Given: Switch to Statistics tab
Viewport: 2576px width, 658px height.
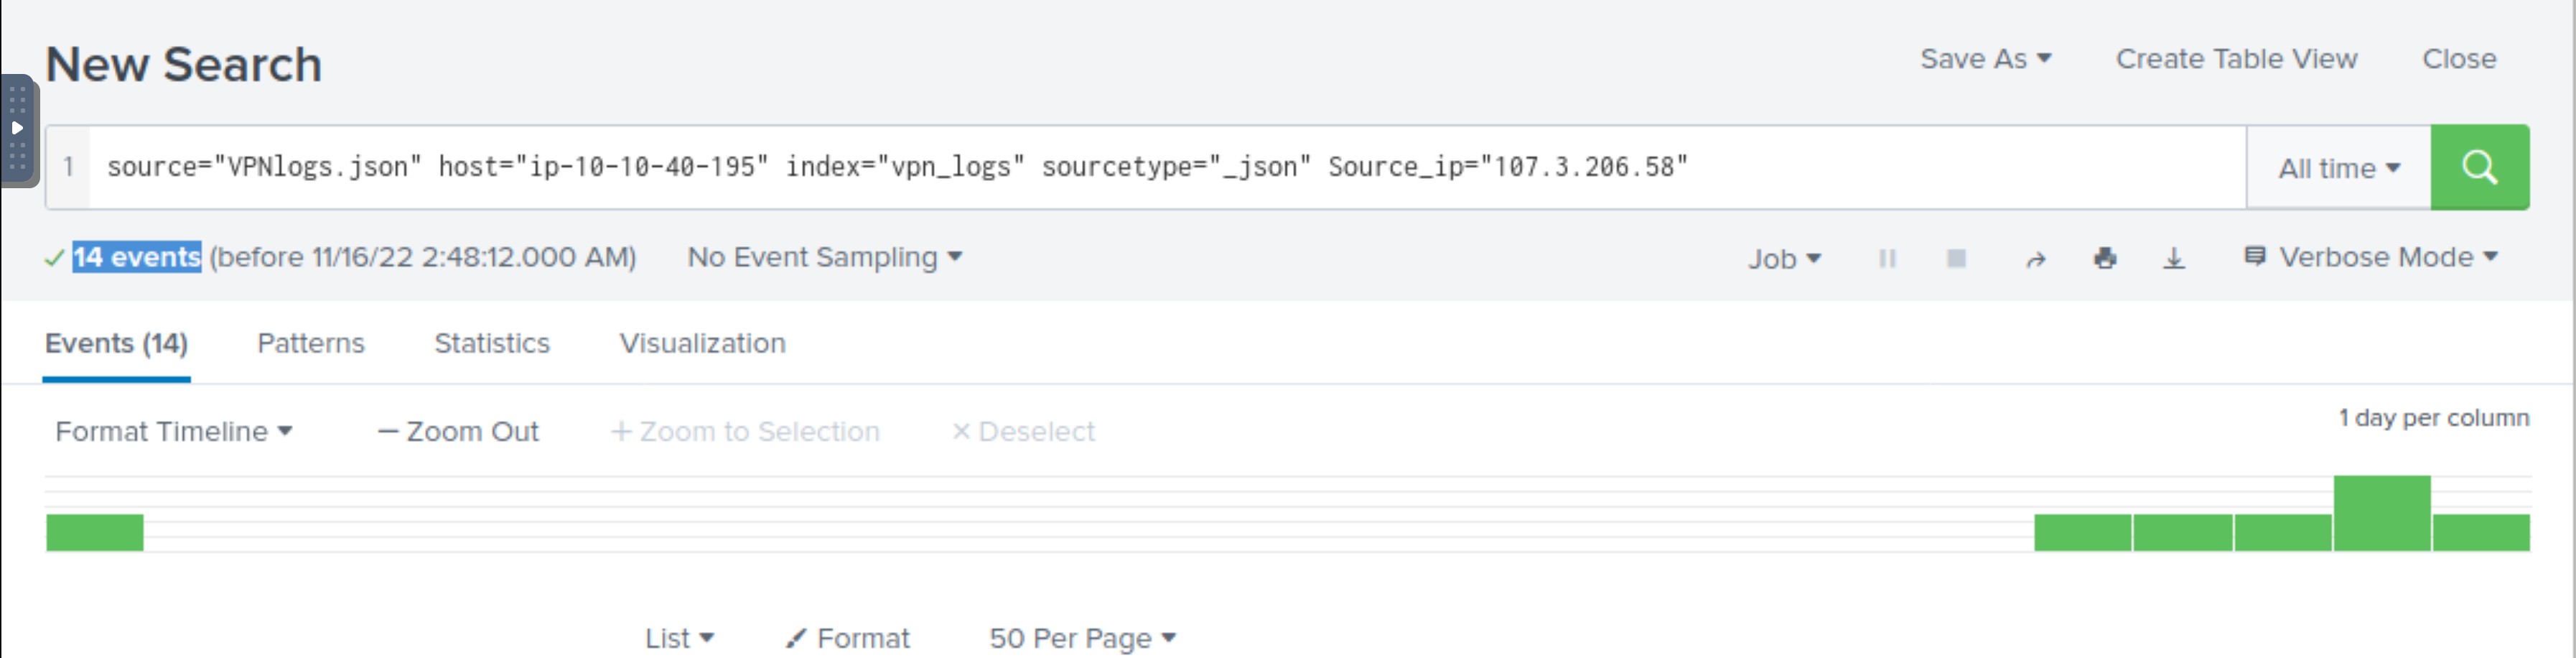Looking at the screenshot, I should 492,343.
